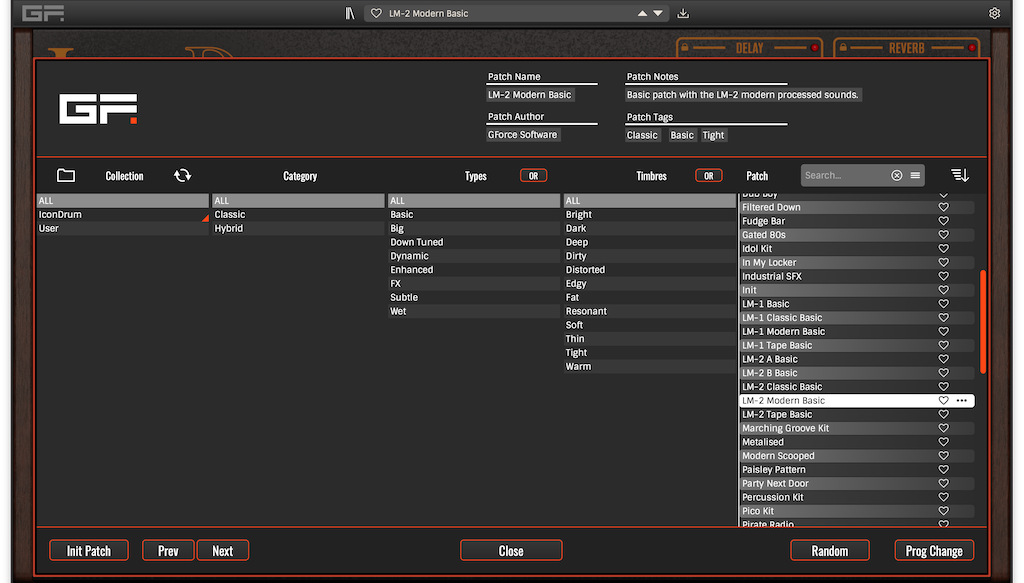Favorite the LM-2 A Basic patch
This screenshot has height=583, width=1024.
pyautogui.click(x=944, y=359)
